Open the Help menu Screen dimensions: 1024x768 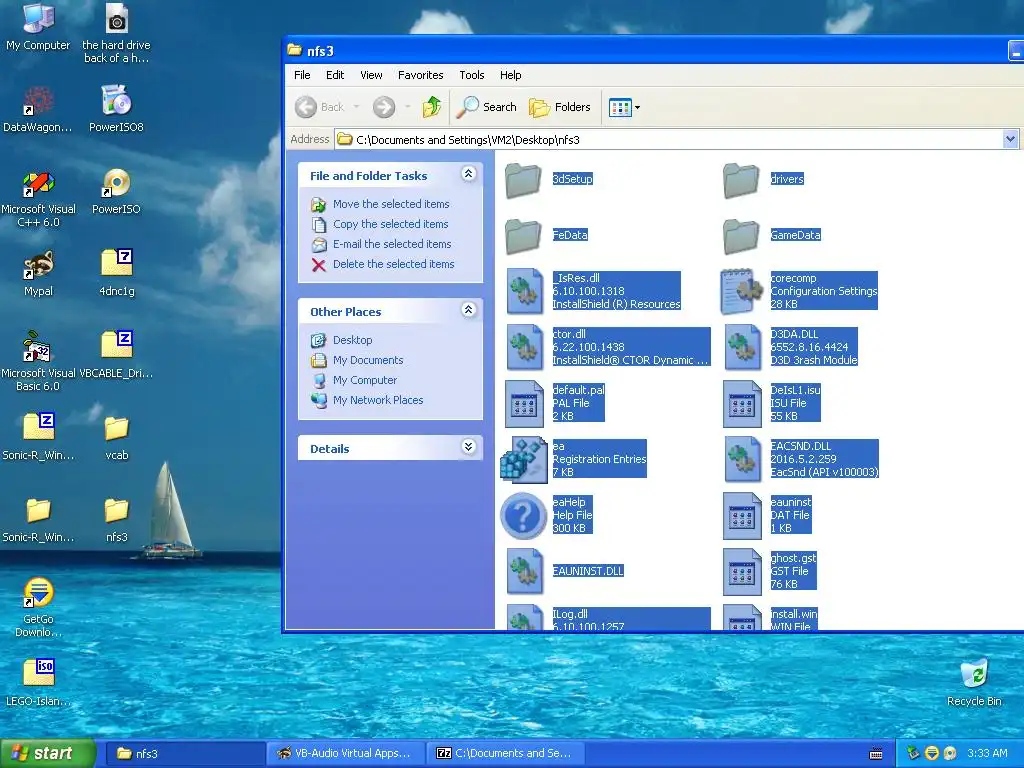tap(511, 75)
